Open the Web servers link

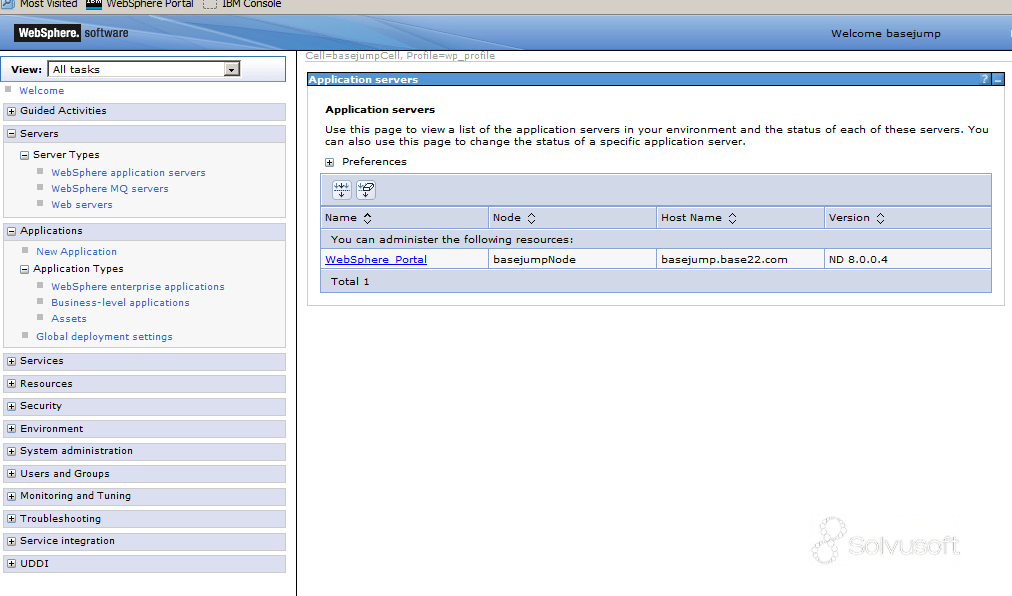(82, 205)
